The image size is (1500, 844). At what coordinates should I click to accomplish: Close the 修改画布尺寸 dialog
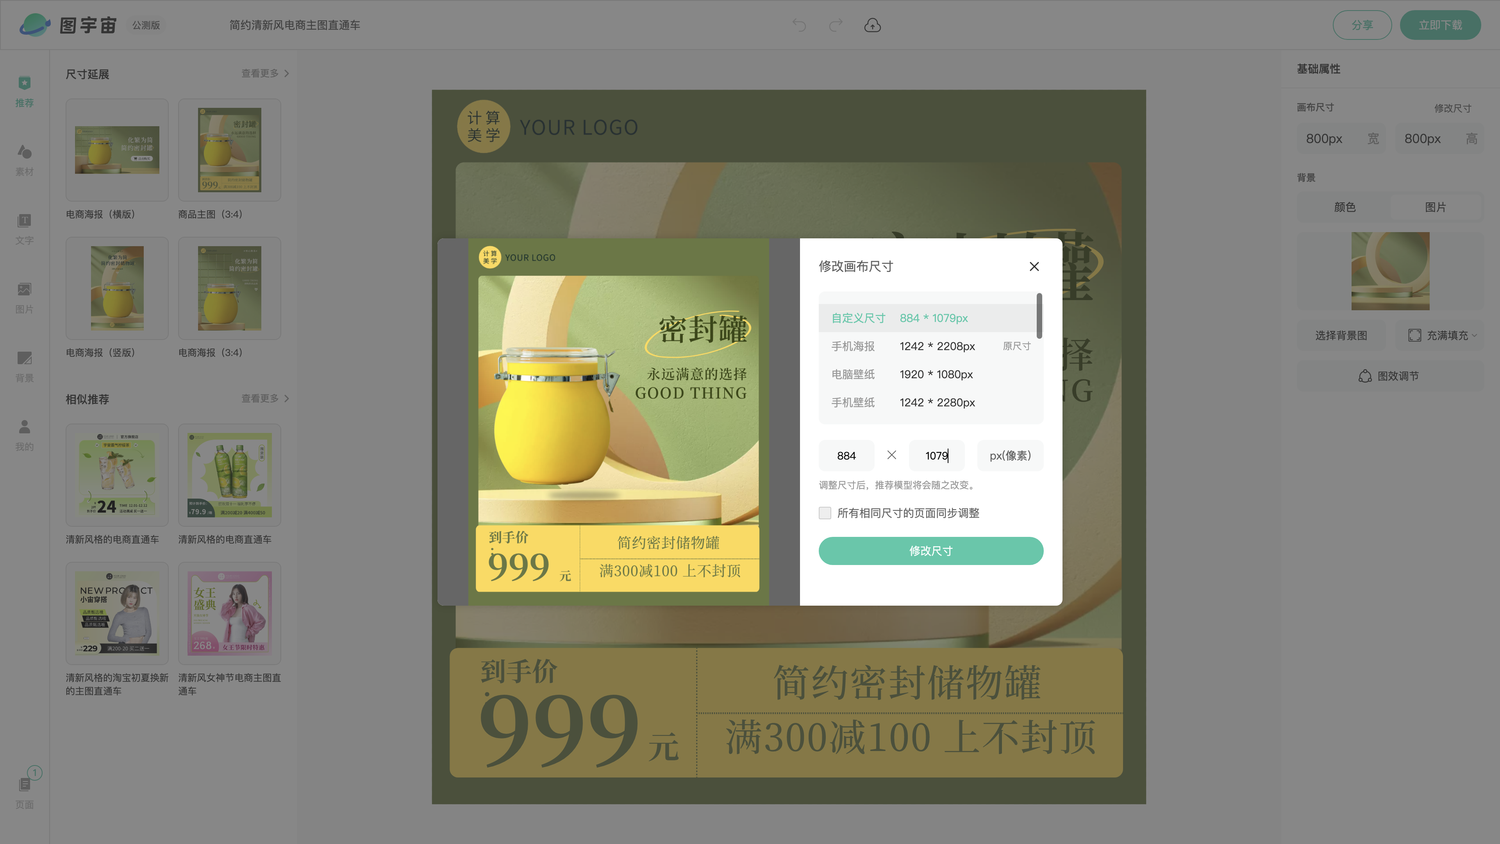coord(1034,266)
